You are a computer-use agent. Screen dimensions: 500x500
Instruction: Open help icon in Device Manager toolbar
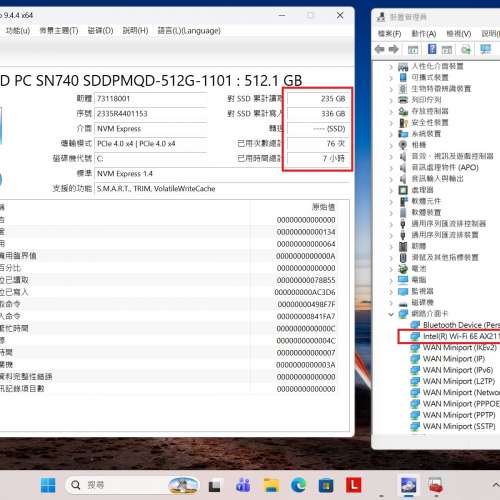(432, 49)
